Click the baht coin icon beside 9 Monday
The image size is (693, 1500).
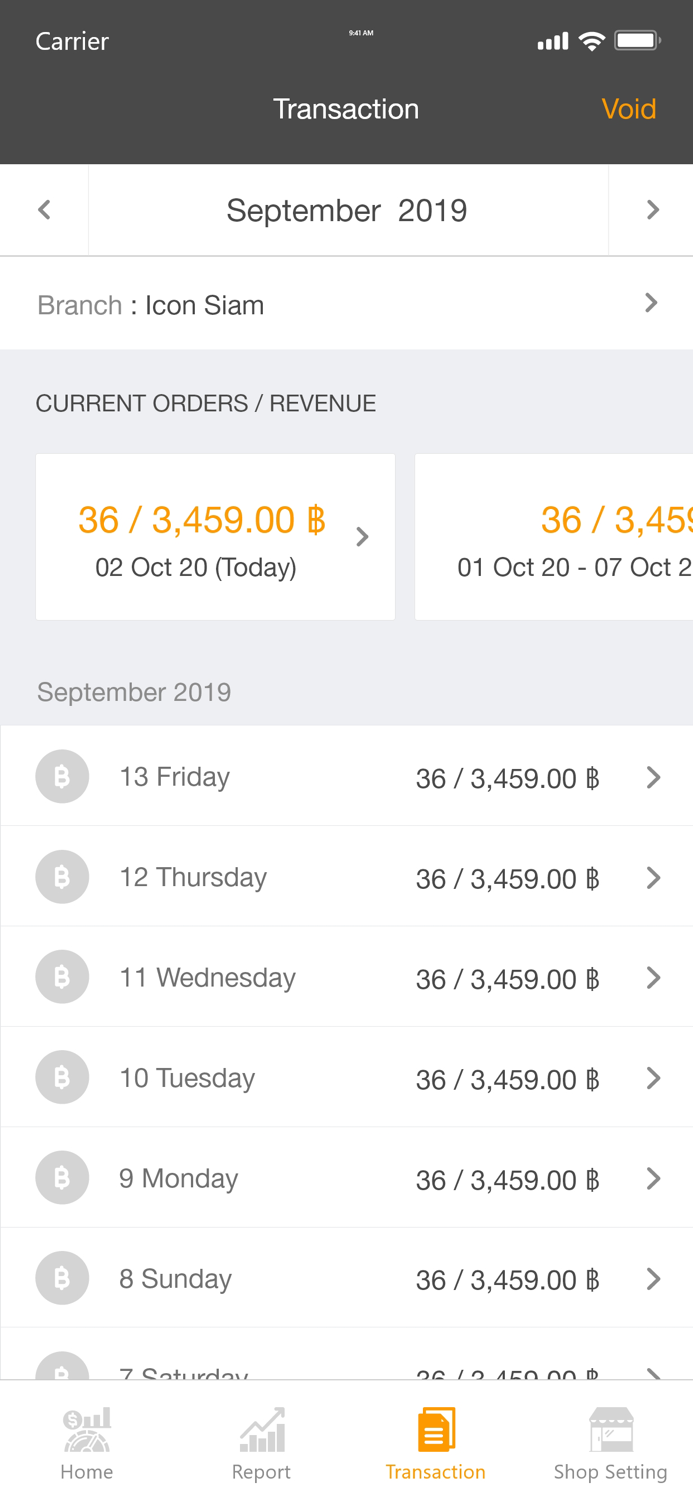62,1177
